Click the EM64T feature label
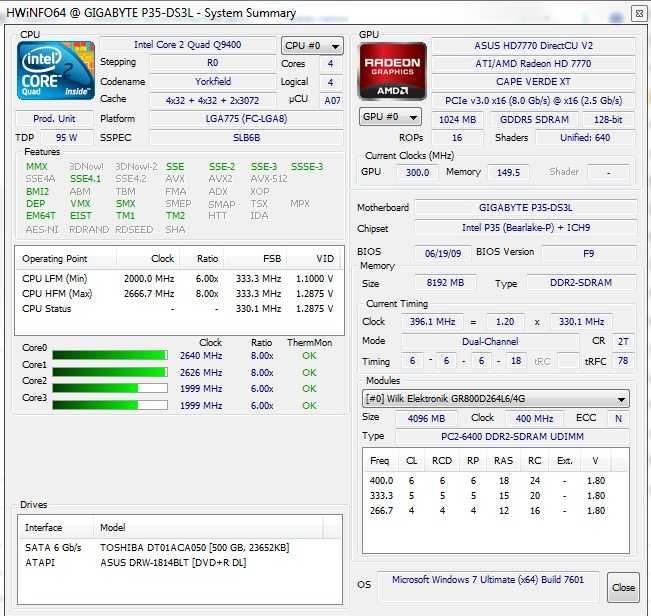The height and width of the screenshot is (616, 651). pyautogui.click(x=40, y=216)
